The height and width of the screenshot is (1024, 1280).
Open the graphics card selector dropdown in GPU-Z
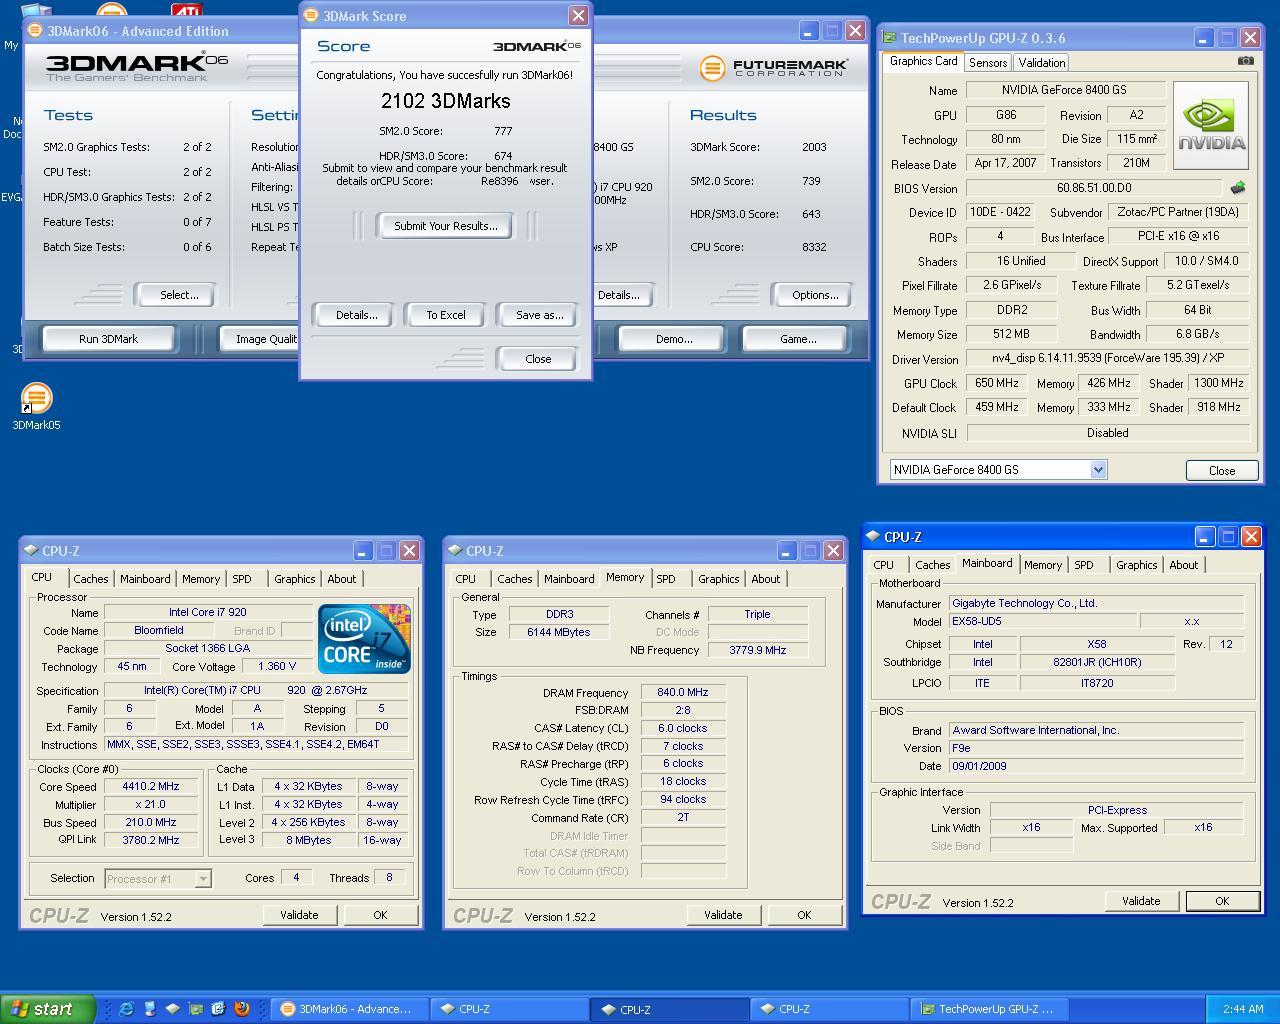coord(1098,470)
